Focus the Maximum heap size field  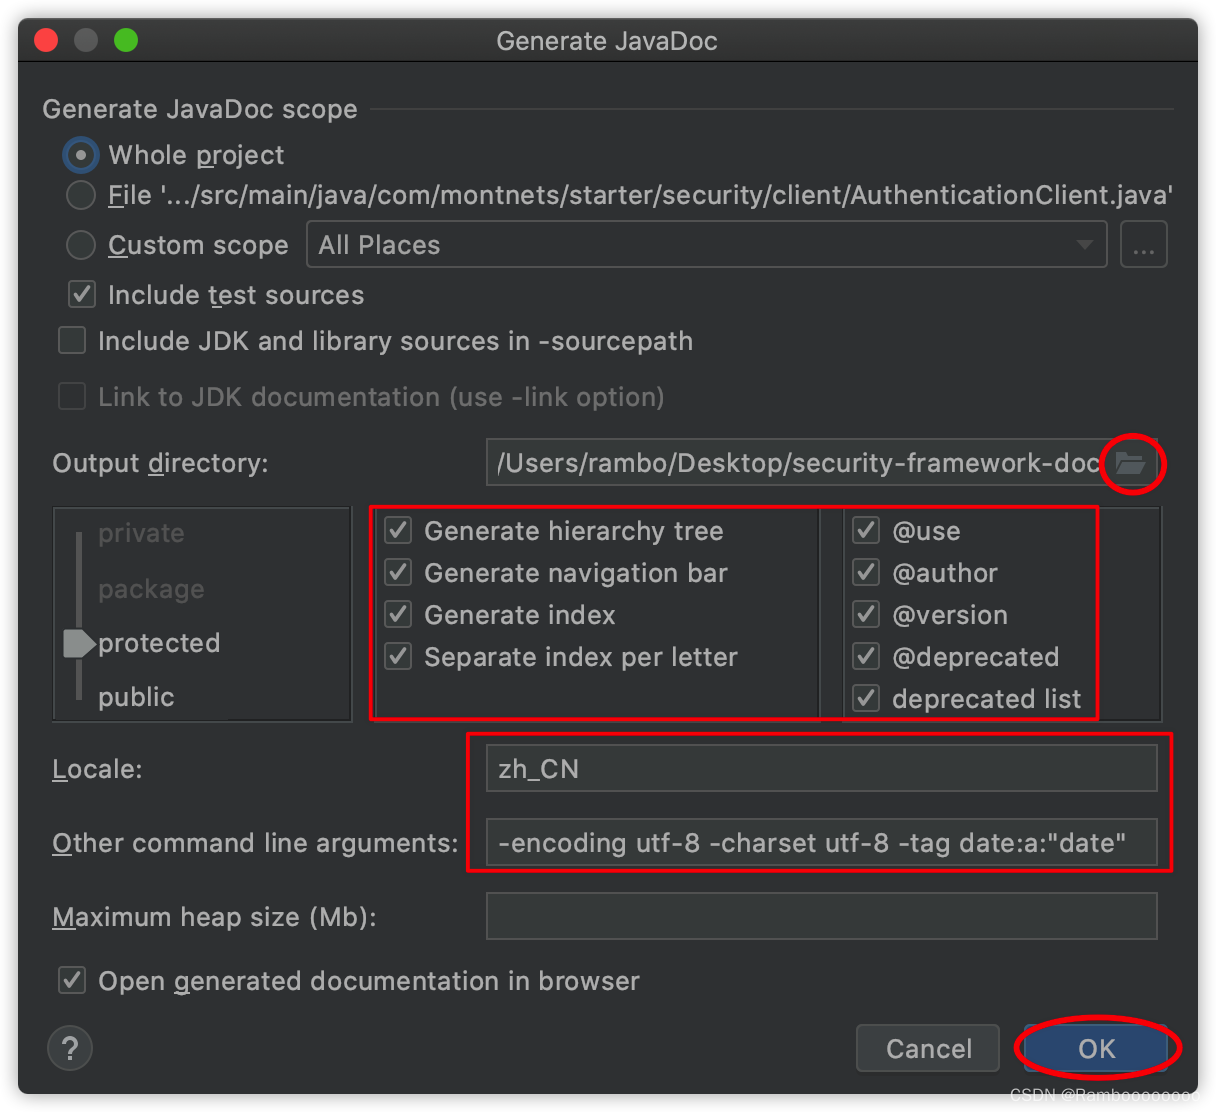coord(821,917)
